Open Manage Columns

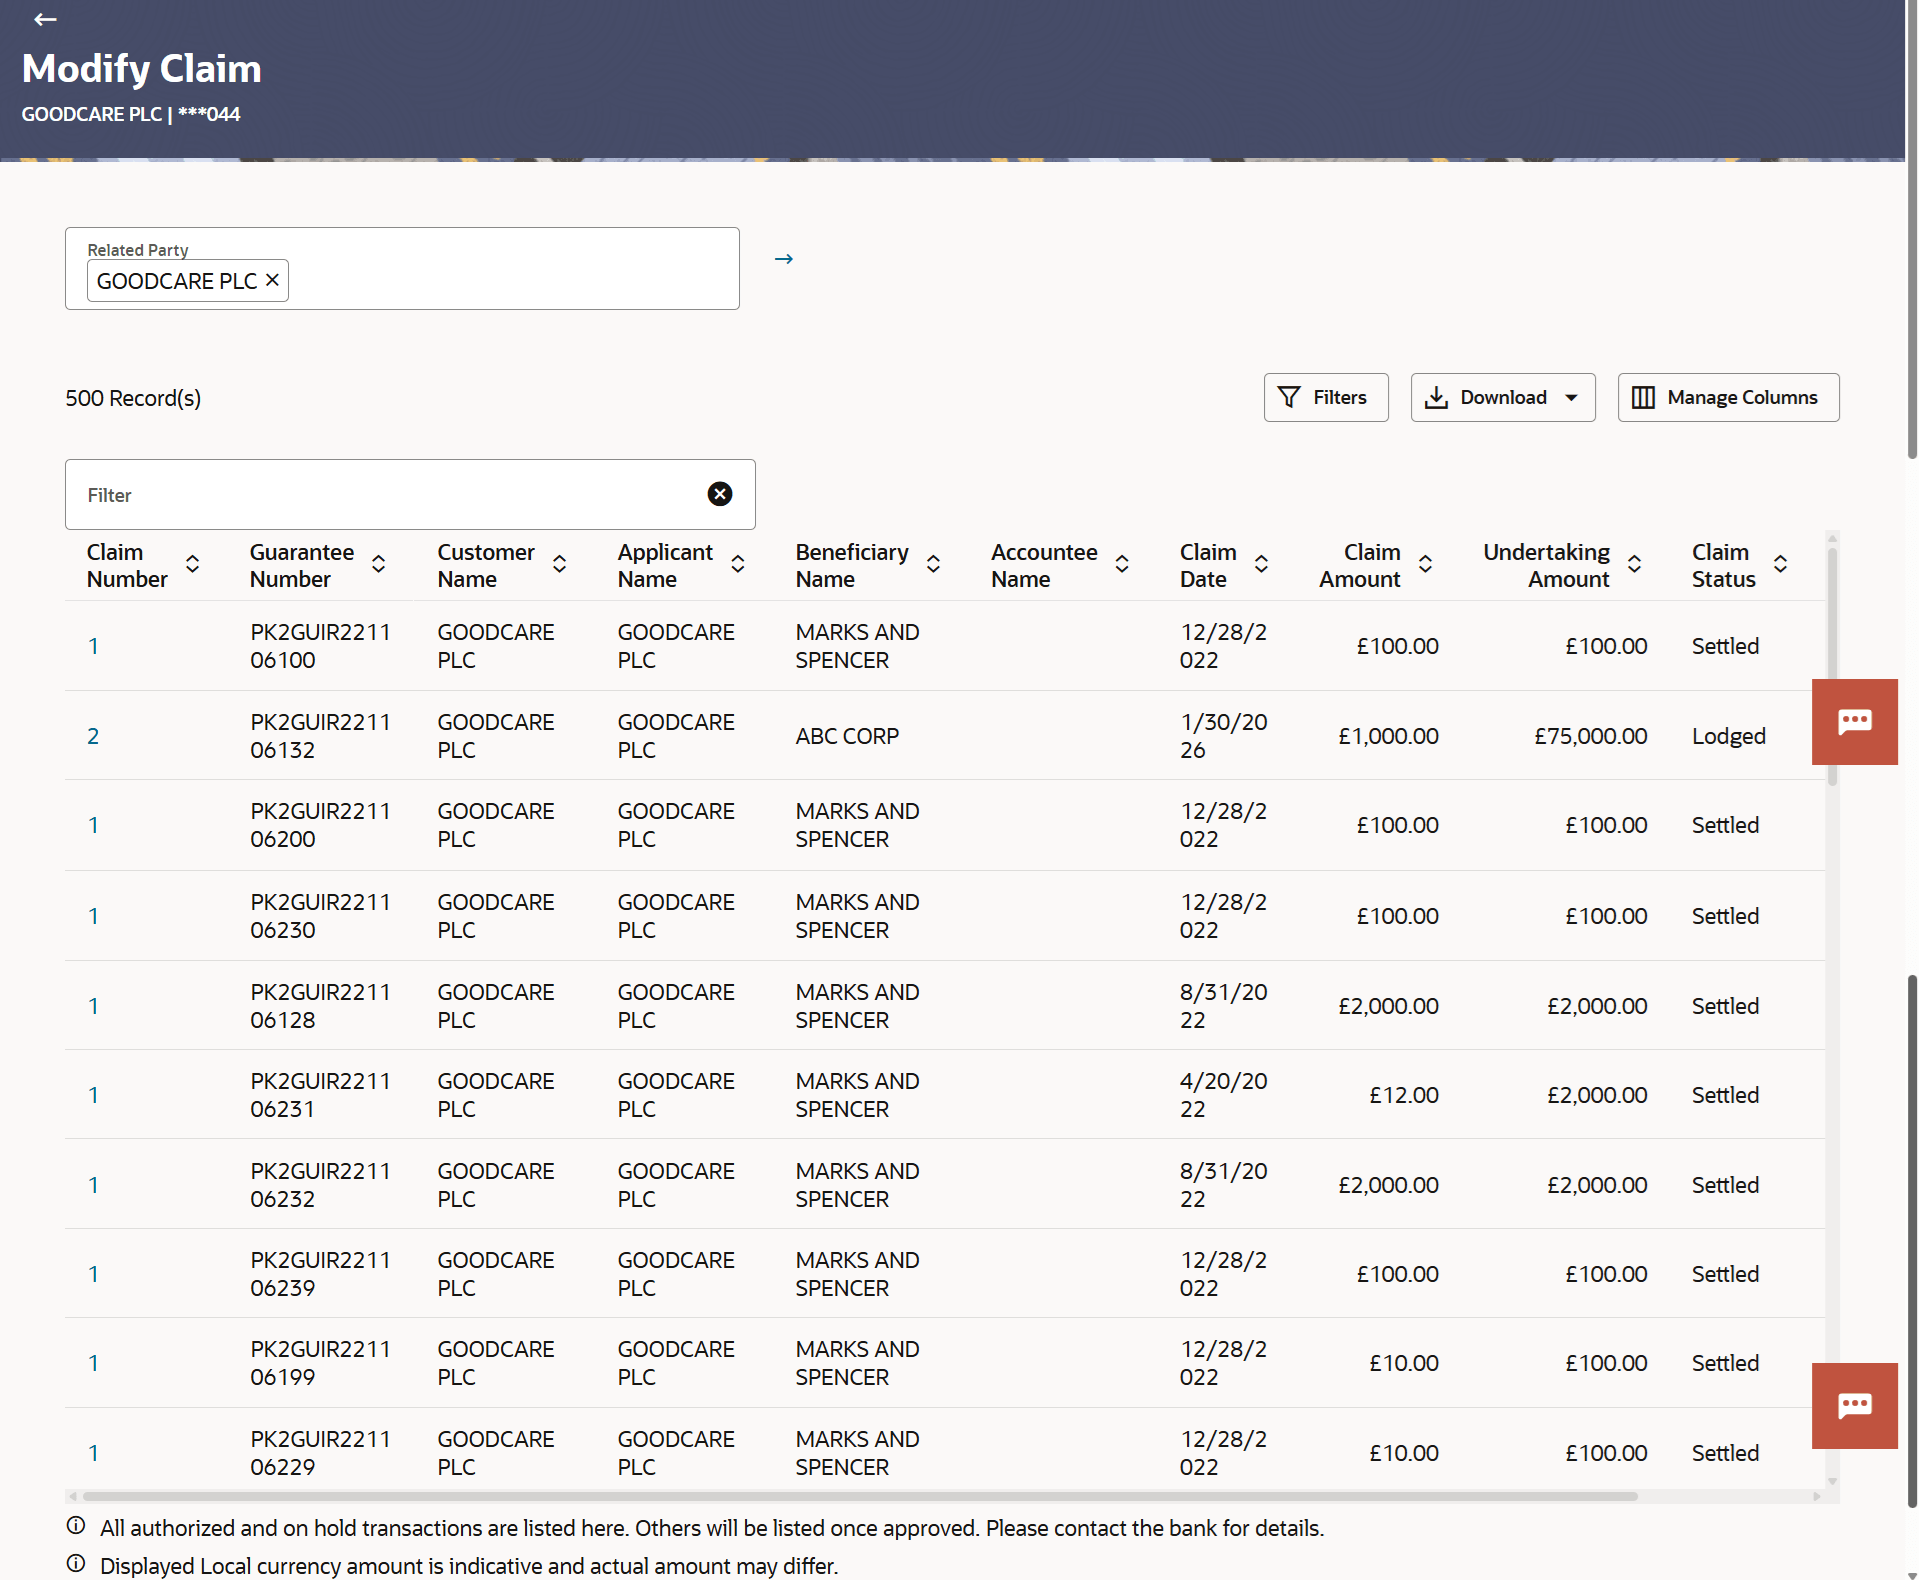tap(1727, 398)
